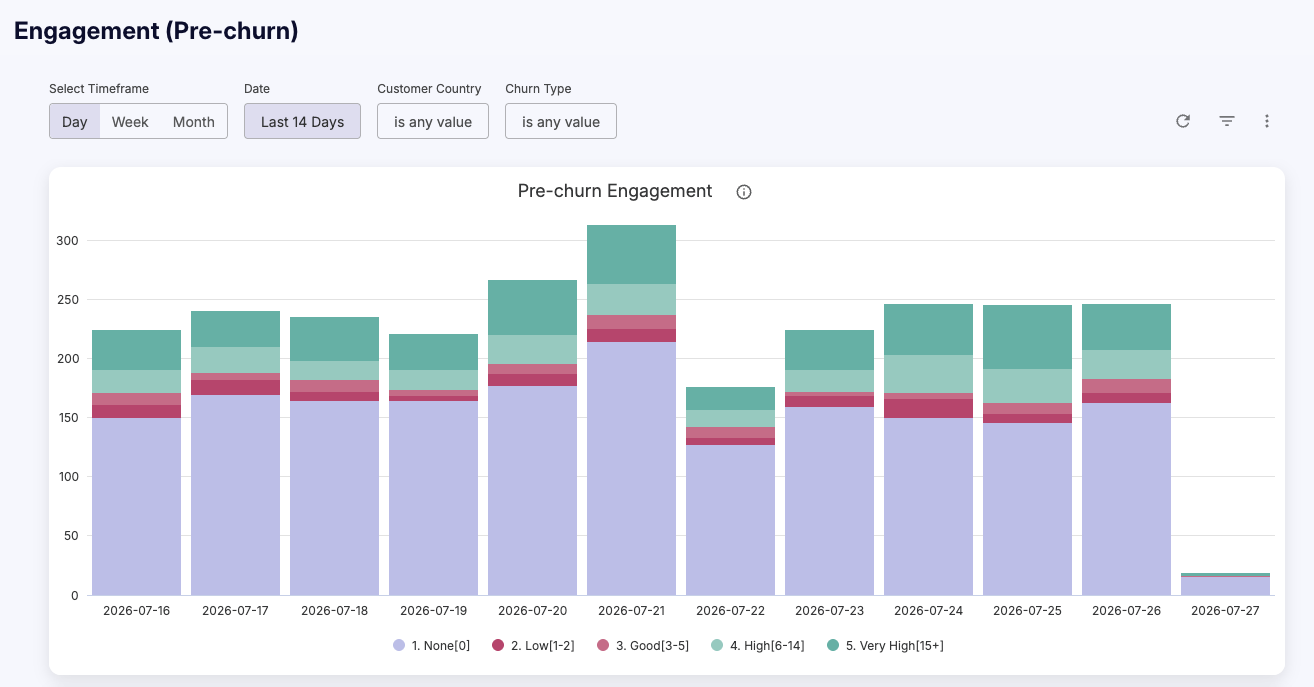Click the refresh dashboard icon
Image resolution: width=1314 pixels, height=687 pixels.
tap(1183, 121)
